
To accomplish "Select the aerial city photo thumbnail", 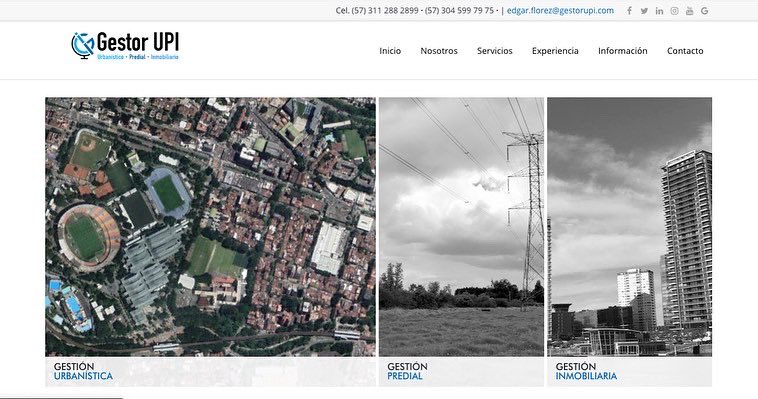I will (210, 227).
